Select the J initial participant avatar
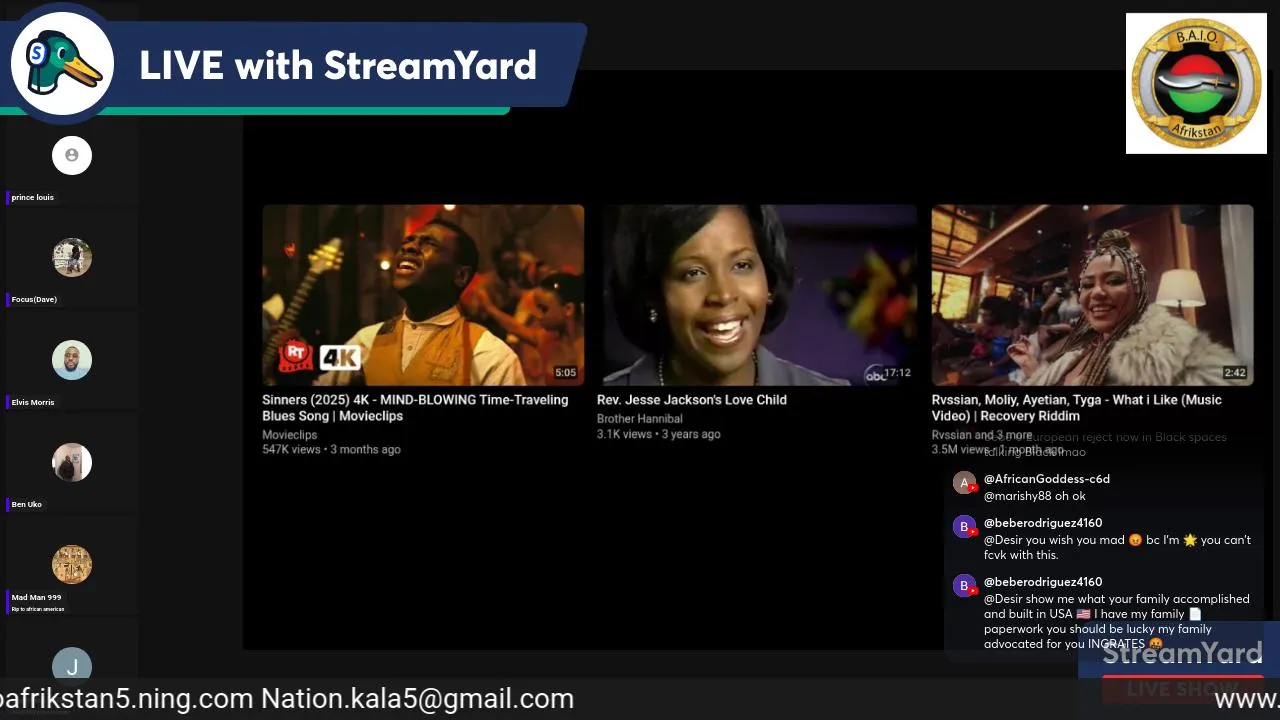This screenshot has height=720, width=1280. (x=72, y=665)
